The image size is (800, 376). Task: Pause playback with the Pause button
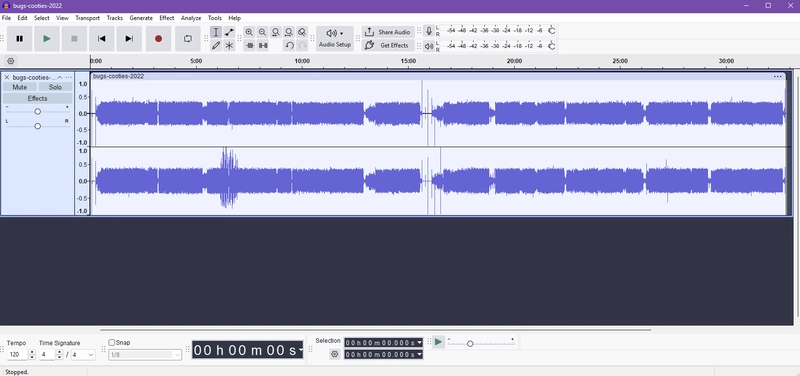[x=19, y=39]
